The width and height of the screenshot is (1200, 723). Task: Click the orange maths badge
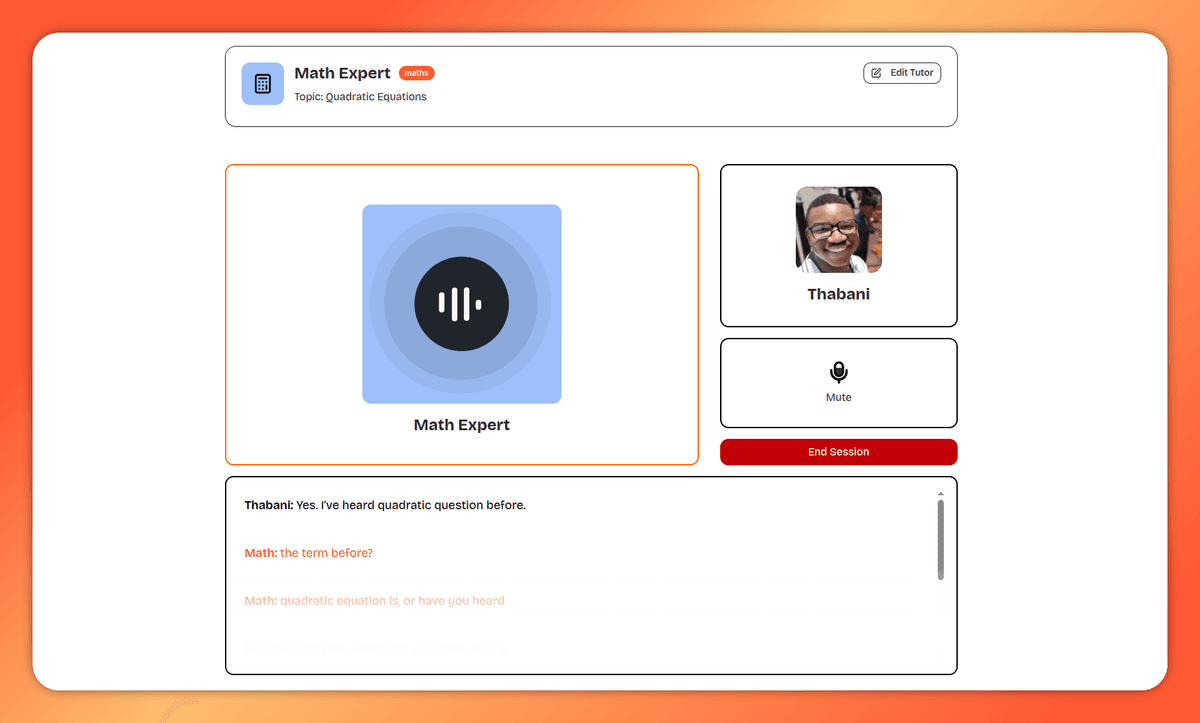[416, 73]
